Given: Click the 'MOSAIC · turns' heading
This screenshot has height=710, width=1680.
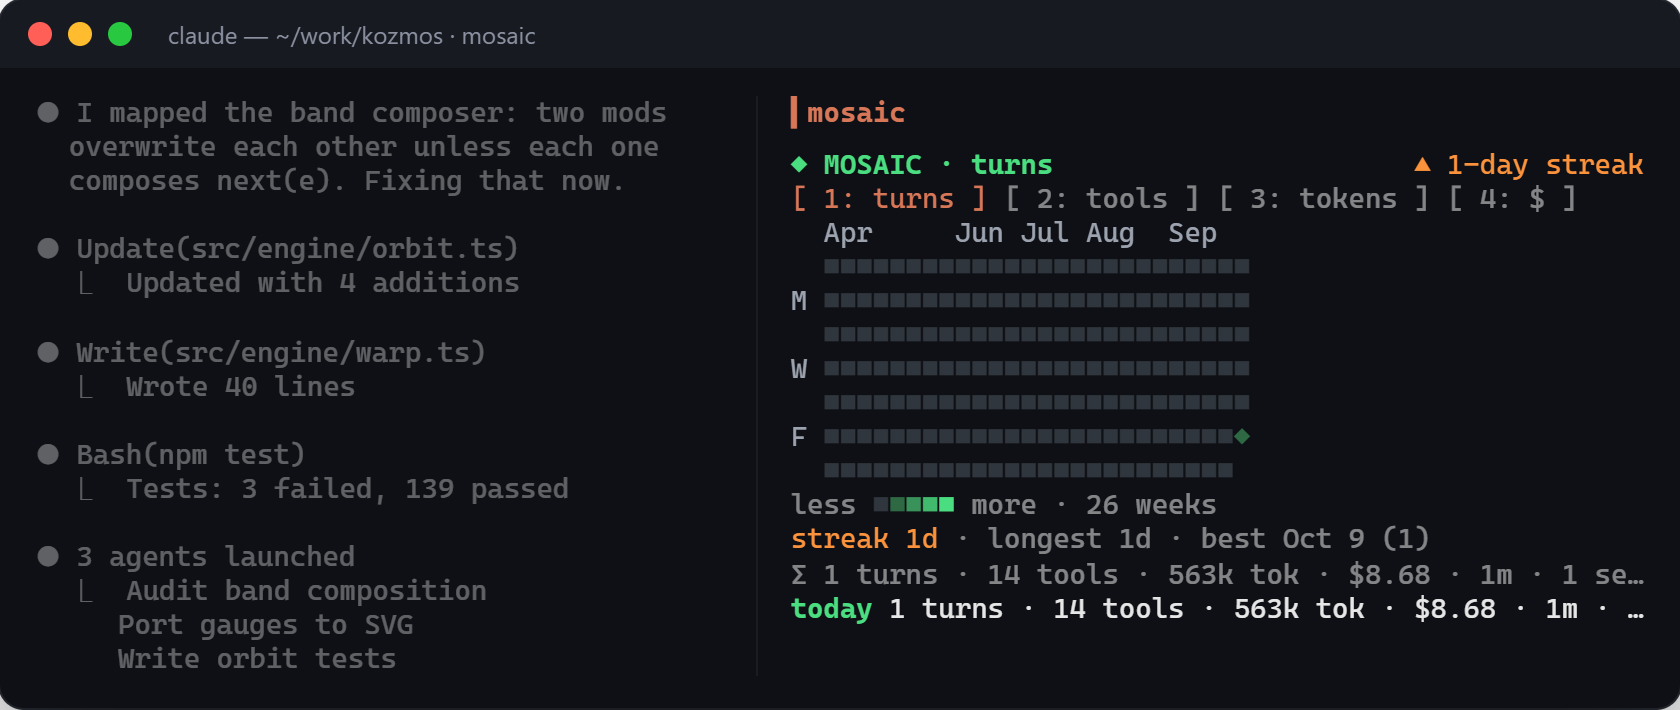Looking at the screenshot, I should tap(937, 165).
